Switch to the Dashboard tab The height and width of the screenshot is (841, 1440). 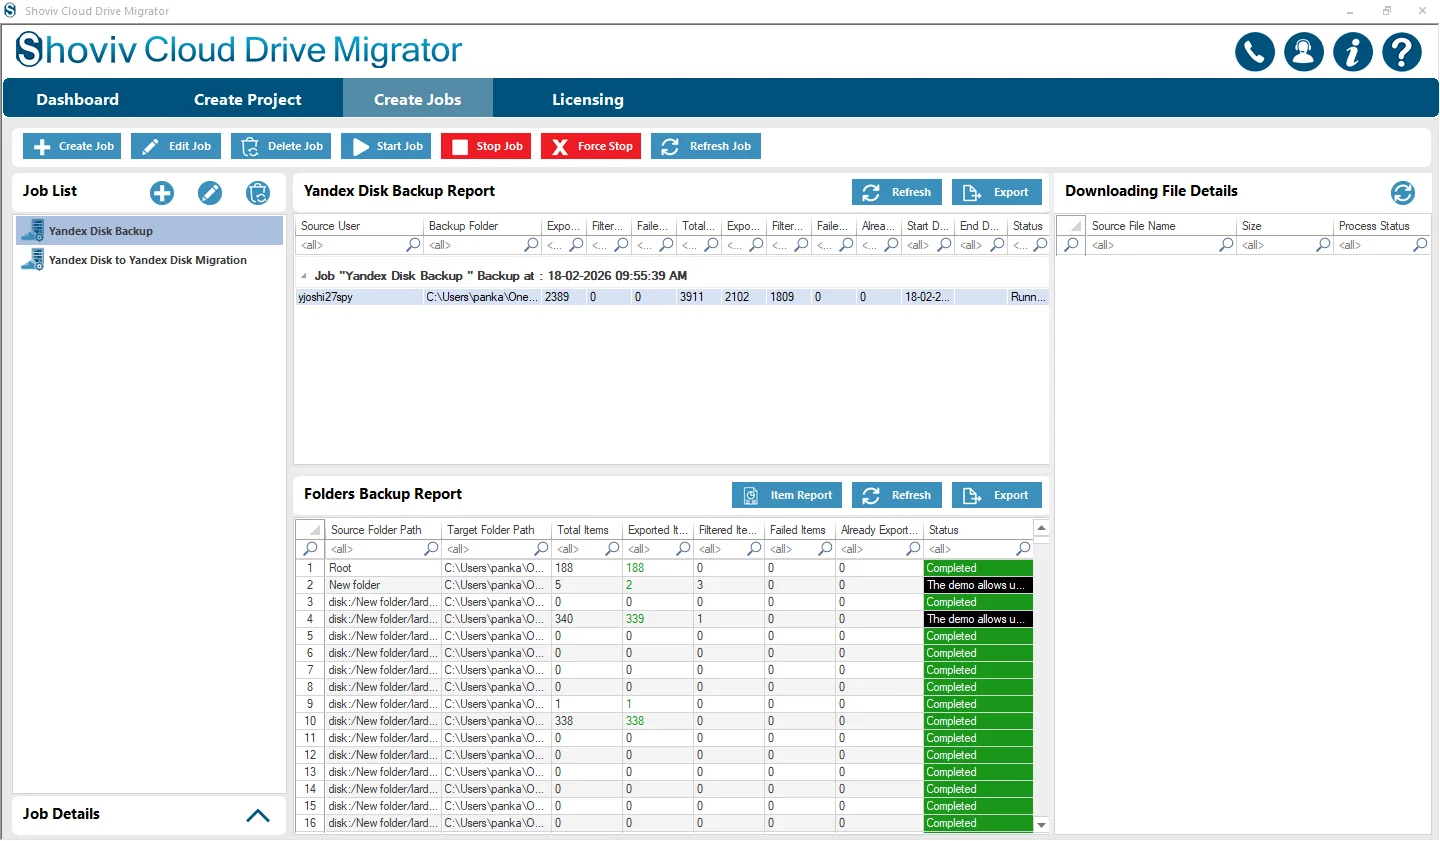tap(78, 99)
